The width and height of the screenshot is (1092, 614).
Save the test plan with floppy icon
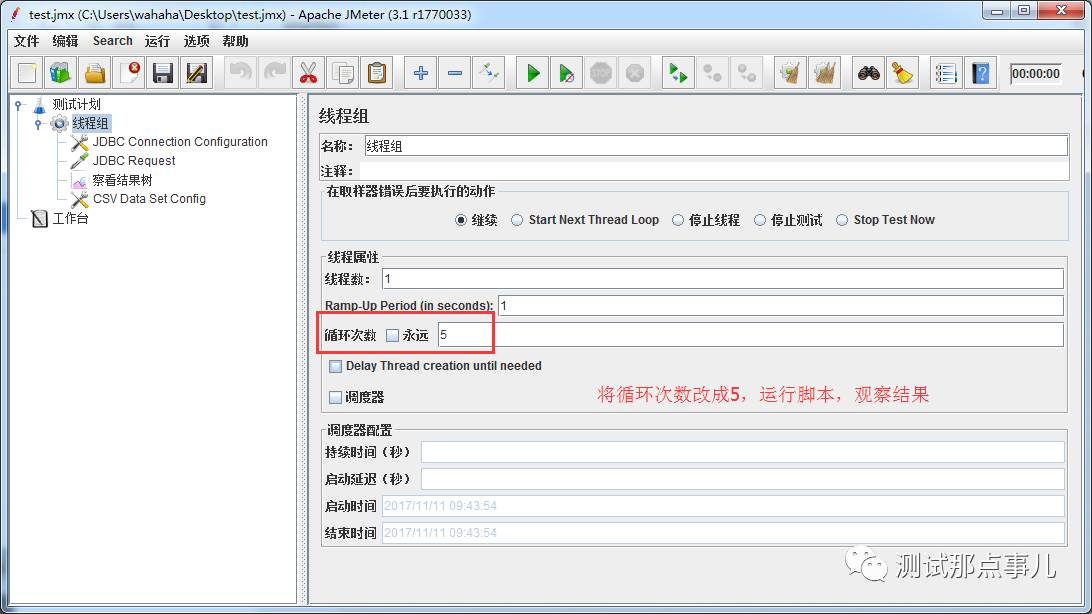[163, 73]
